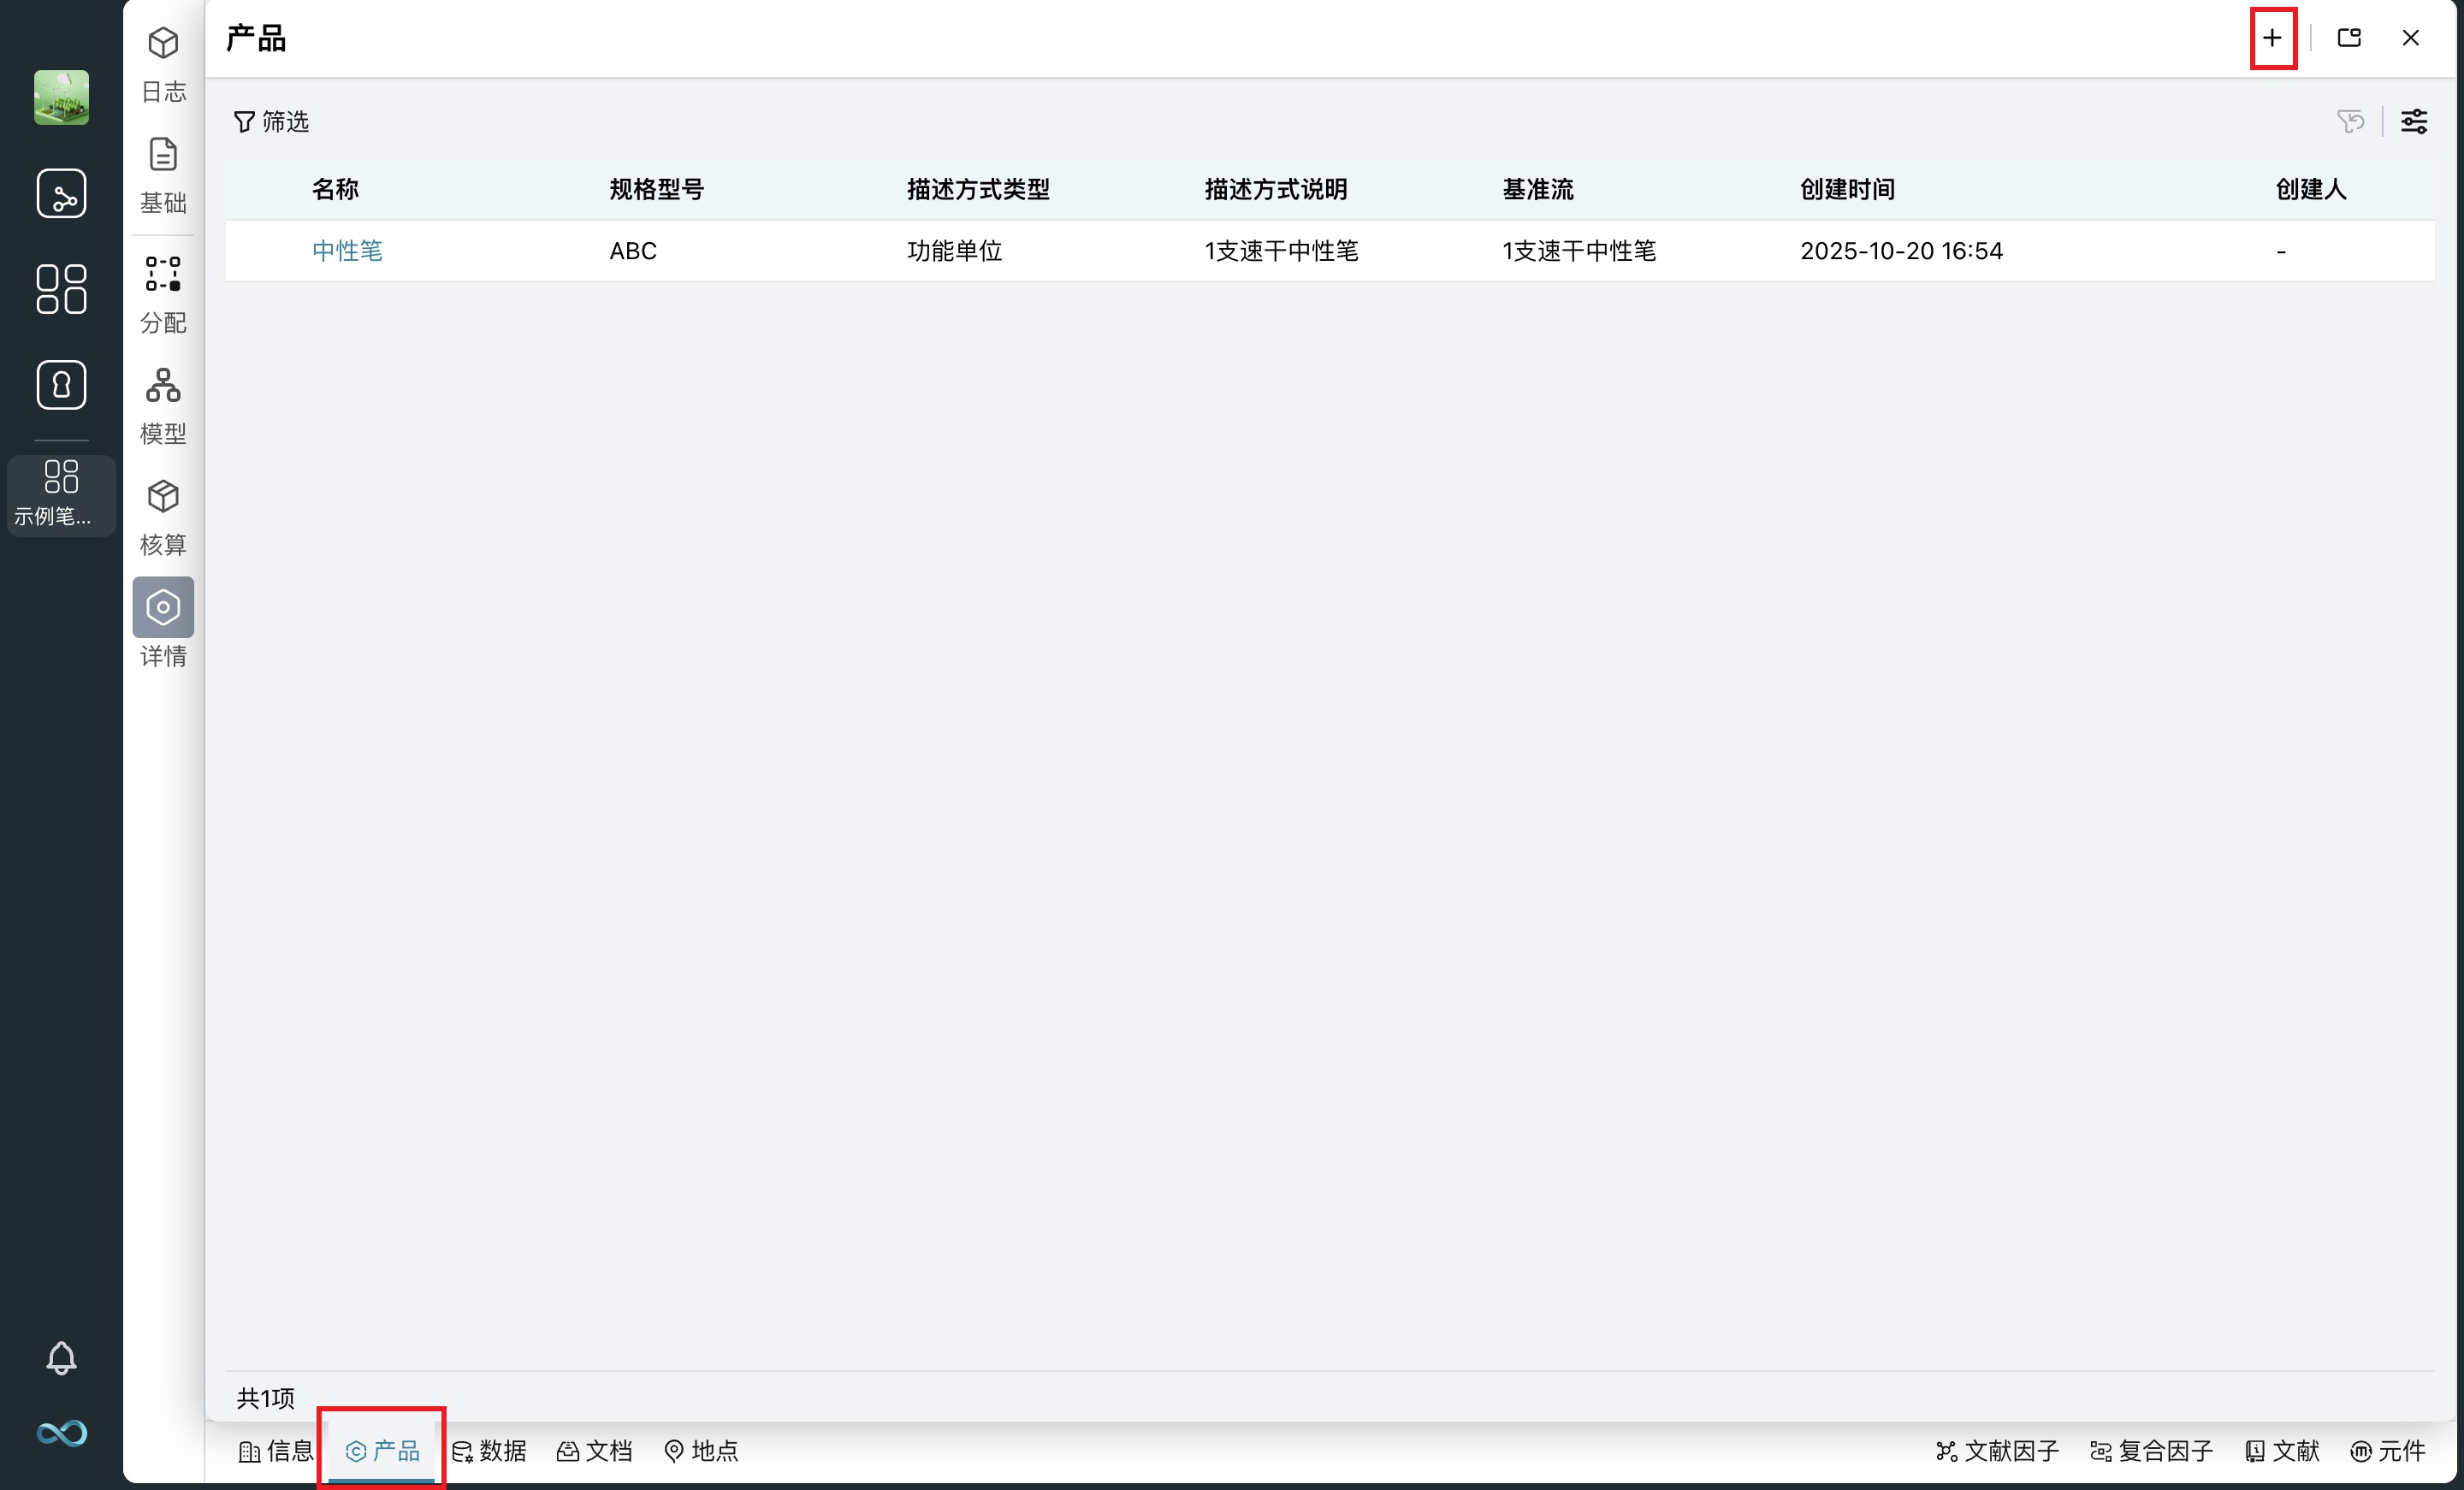Screen dimensions: 2464x1490
Task: Open the 地点 location tab
Action: tap(701, 1450)
